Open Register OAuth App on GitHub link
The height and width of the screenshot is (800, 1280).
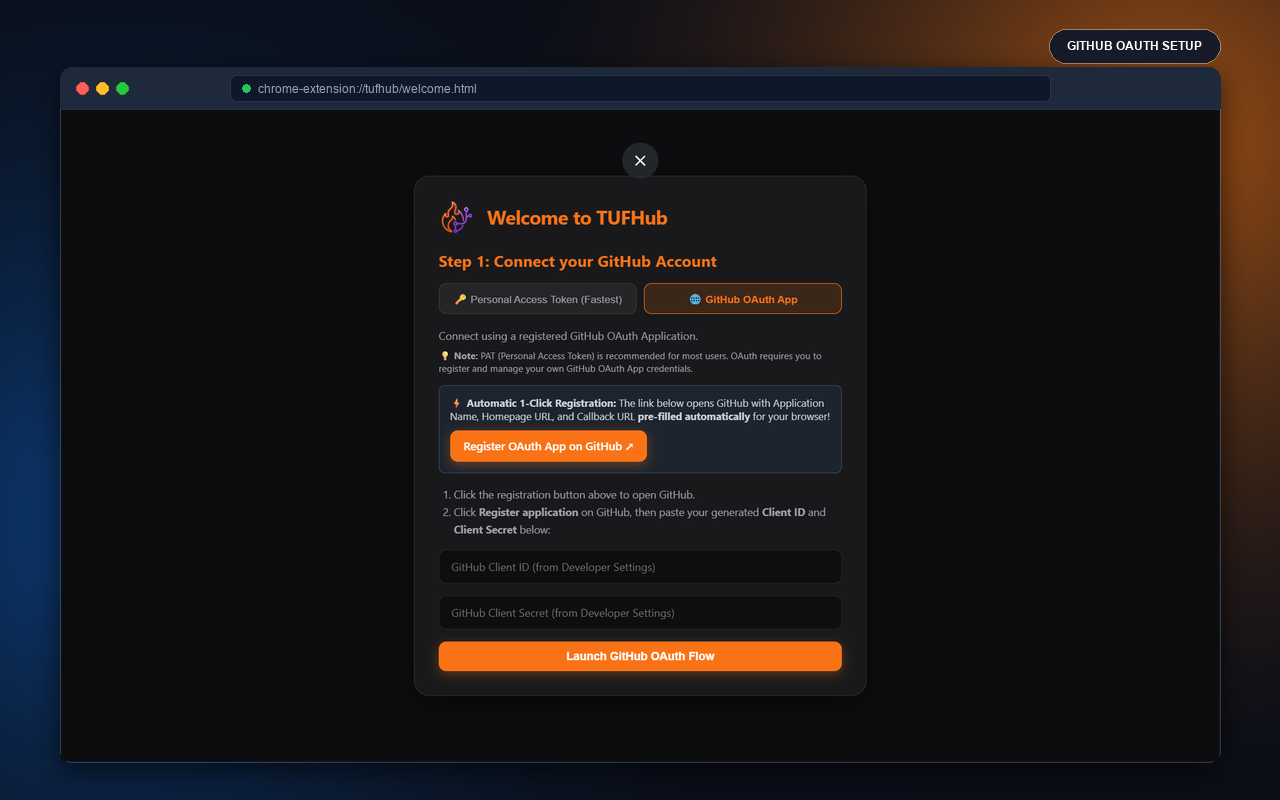pyautogui.click(x=548, y=446)
